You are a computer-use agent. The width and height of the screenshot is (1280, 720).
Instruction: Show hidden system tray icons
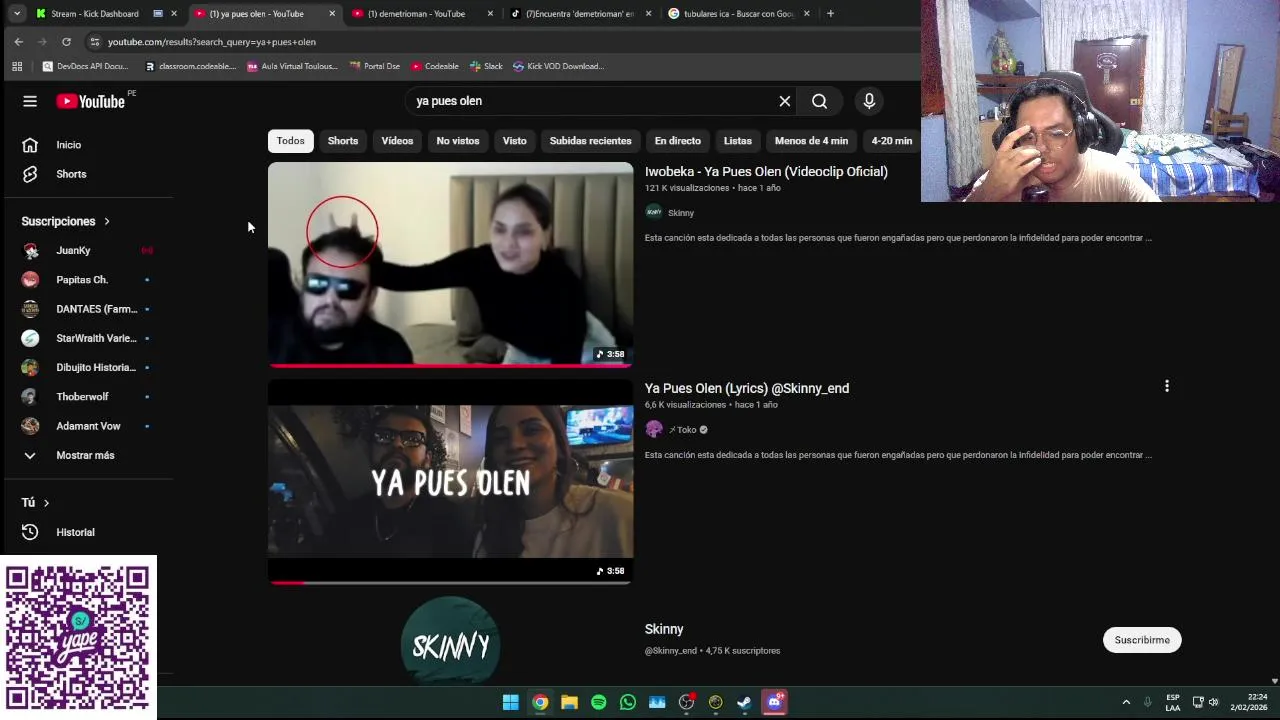(1126, 702)
